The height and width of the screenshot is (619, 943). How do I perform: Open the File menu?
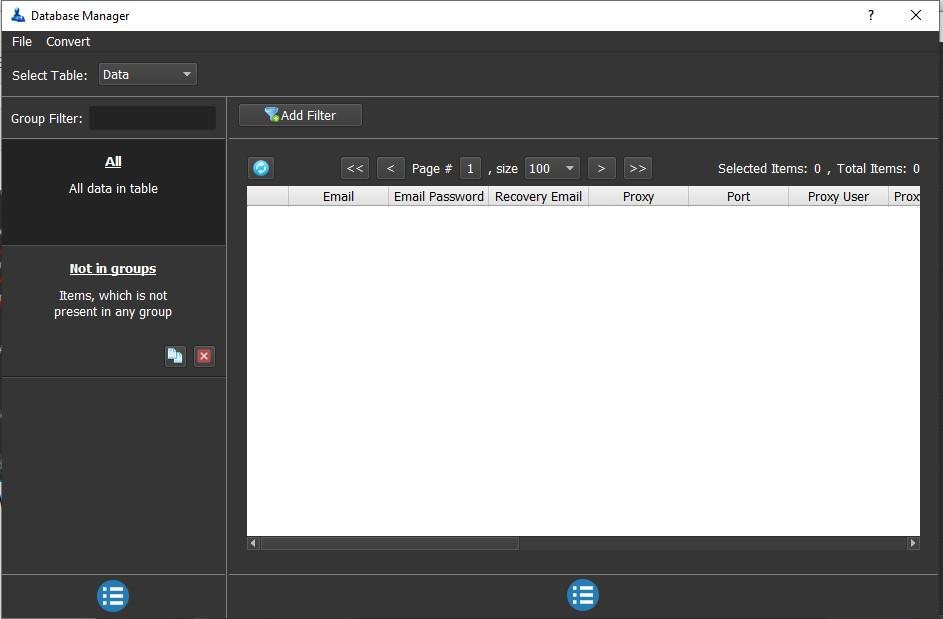22,42
